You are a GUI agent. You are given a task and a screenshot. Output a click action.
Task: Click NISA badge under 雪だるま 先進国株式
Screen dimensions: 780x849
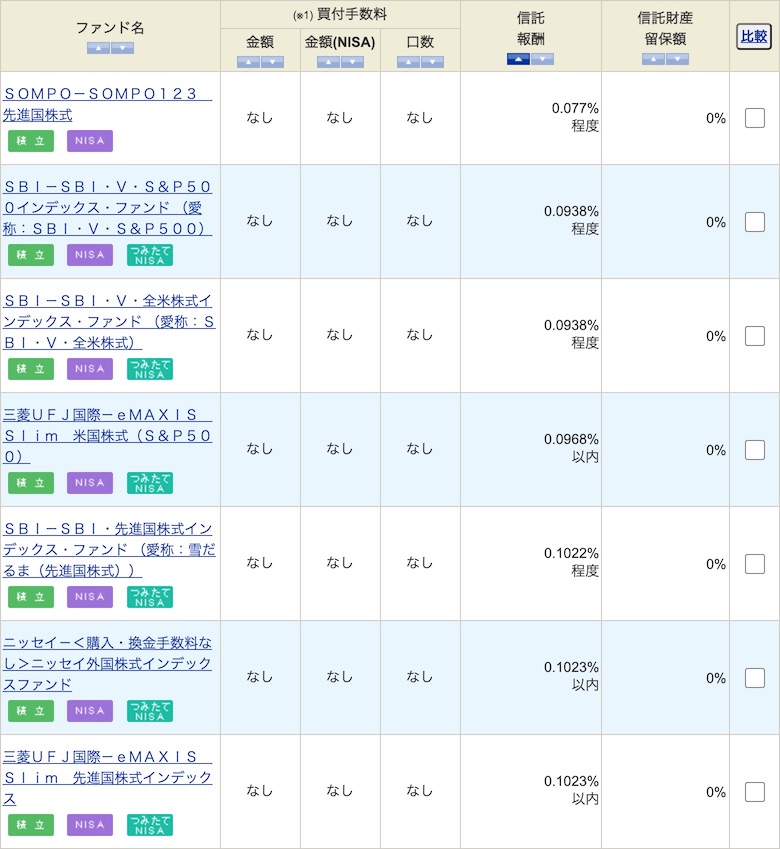pyautogui.click(x=90, y=597)
